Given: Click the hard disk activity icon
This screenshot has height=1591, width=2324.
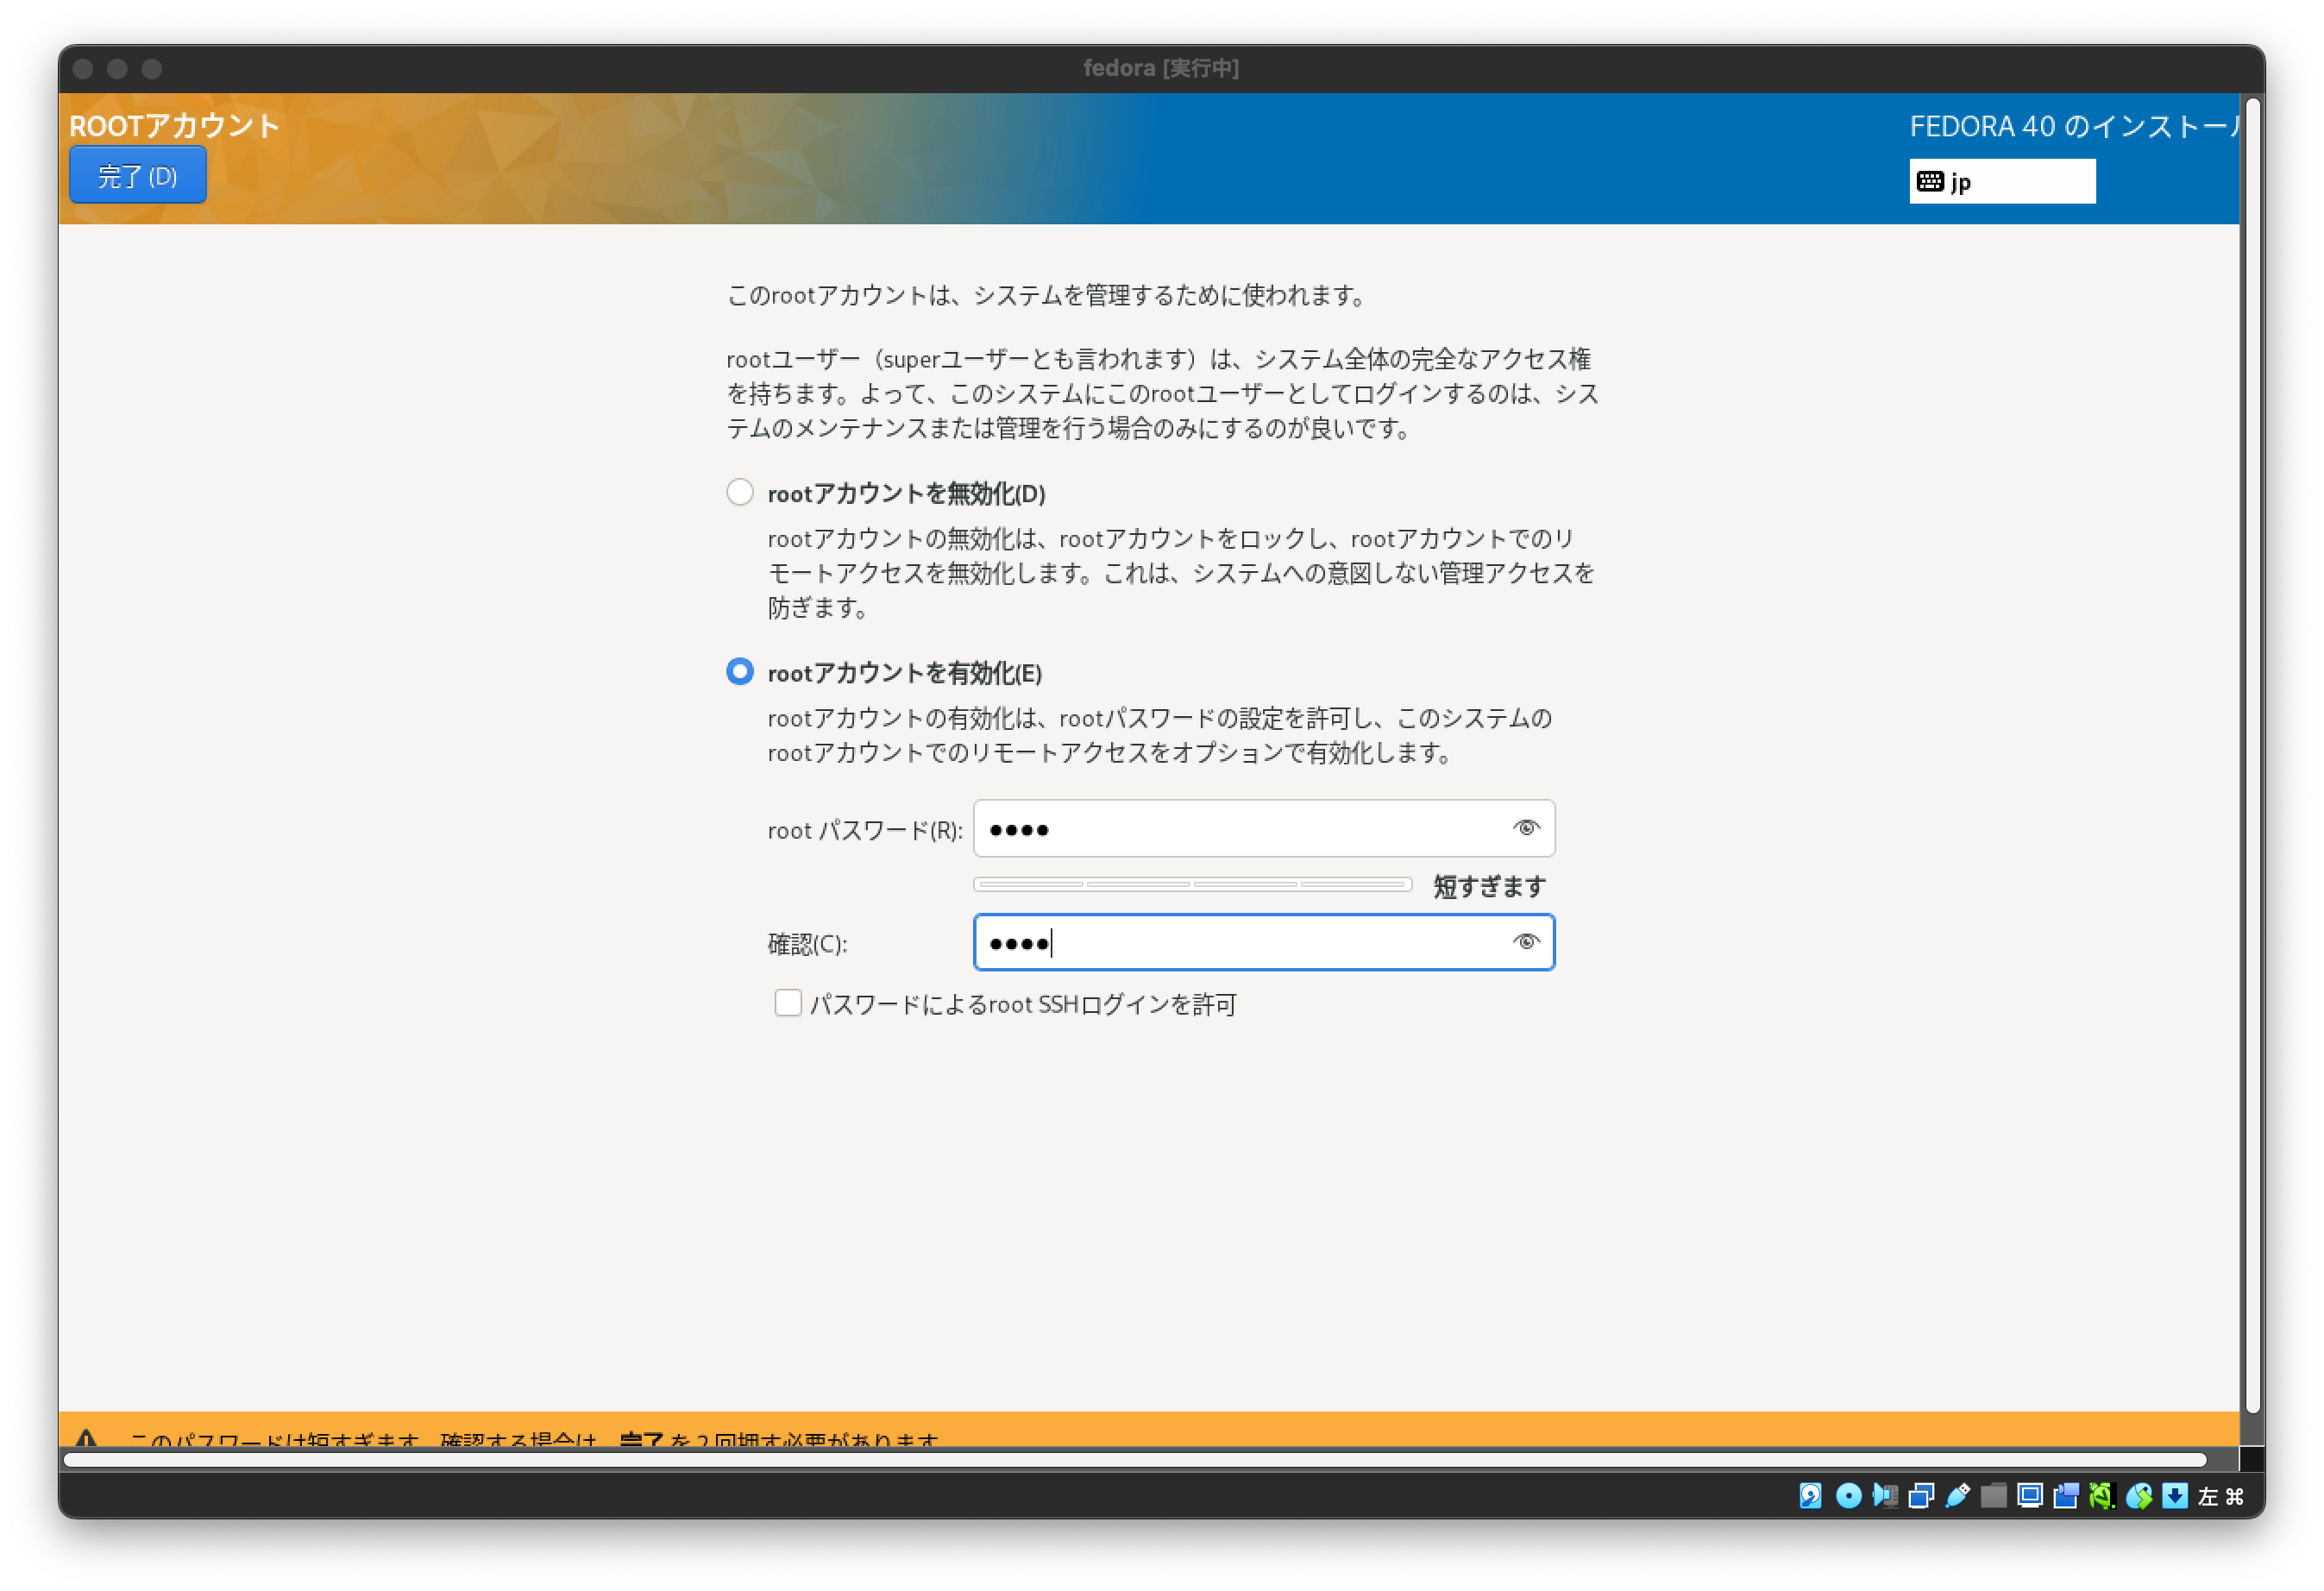Looking at the screenshot, I should point(1811,1496).
